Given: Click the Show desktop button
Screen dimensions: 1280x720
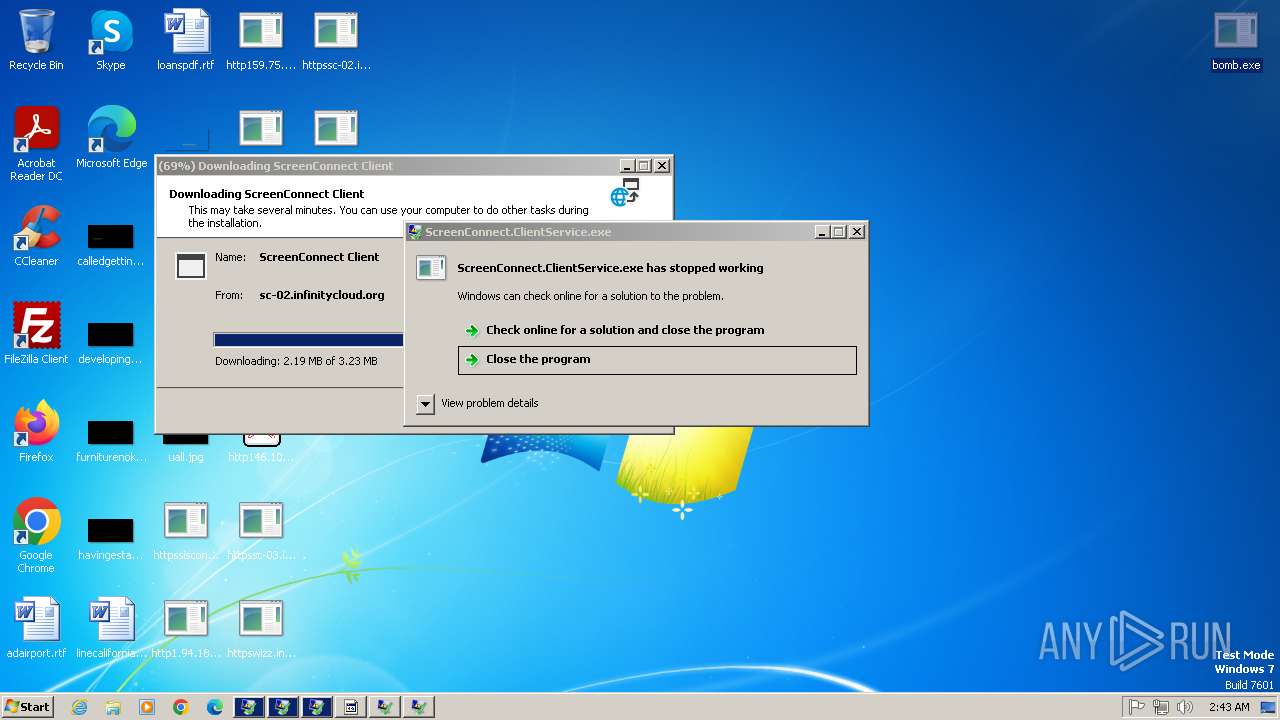Looking at the screenshot, I should coord(1269,707).
